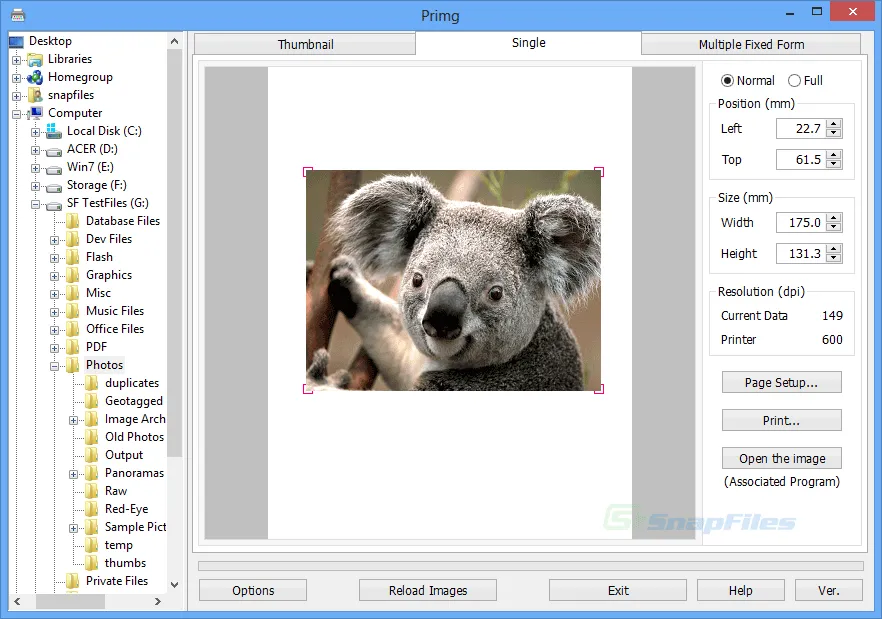Viewport: 882px width, 619px height.
Task: Click the Computer icon in tree
Action: (x=35, y=113)
